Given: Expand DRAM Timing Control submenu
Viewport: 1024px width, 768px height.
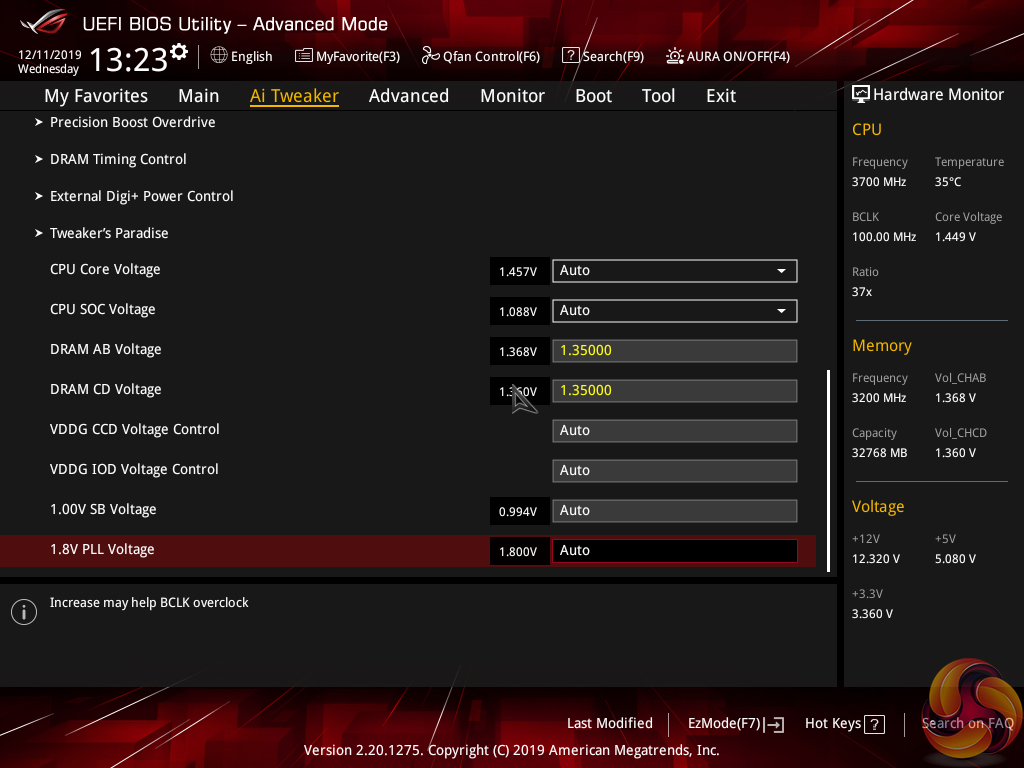Looking at the screenshot, I should 118,159.
